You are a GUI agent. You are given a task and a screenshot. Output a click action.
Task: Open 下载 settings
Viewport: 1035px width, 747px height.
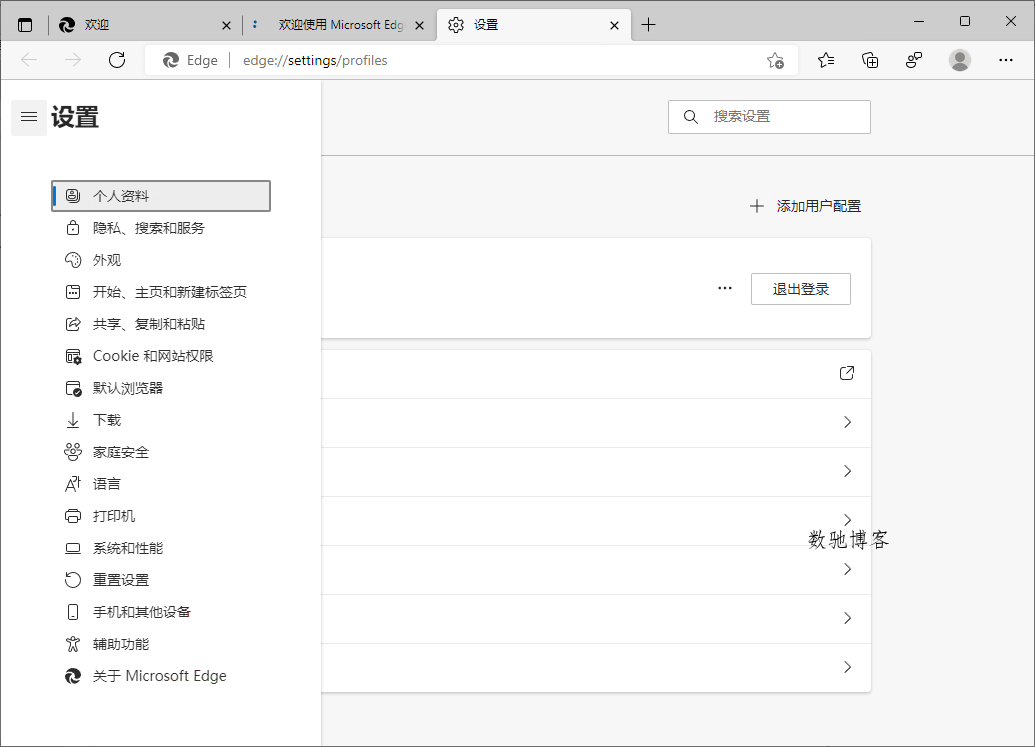tap(161, 420)
